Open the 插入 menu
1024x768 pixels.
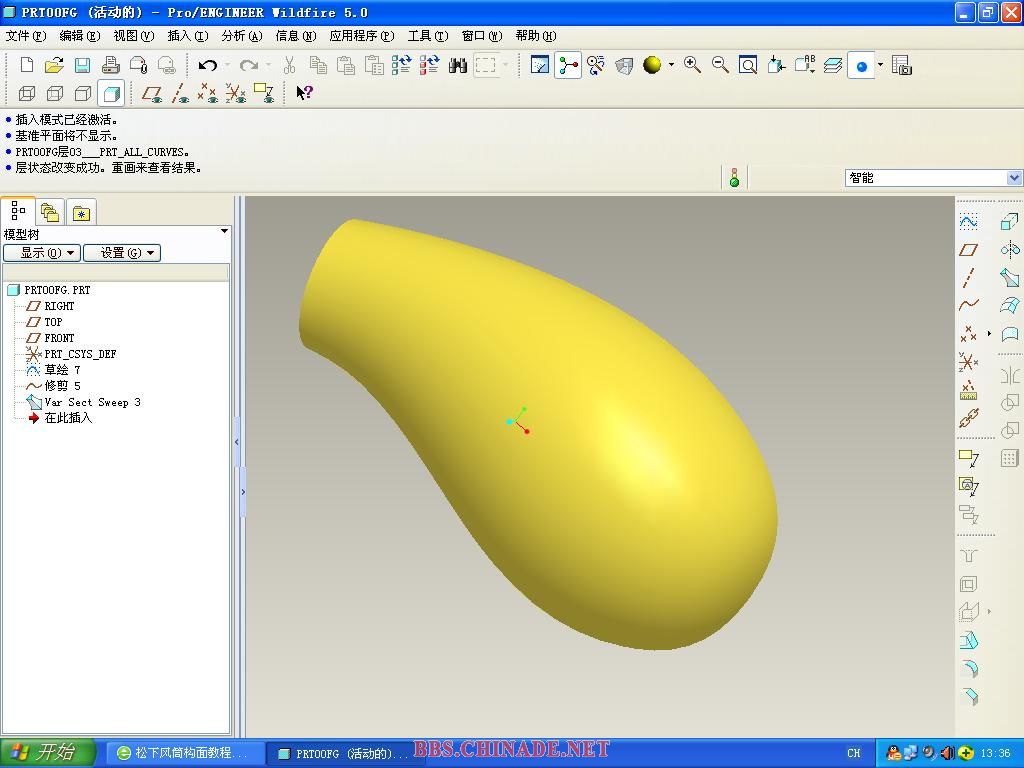pos(187,36)
